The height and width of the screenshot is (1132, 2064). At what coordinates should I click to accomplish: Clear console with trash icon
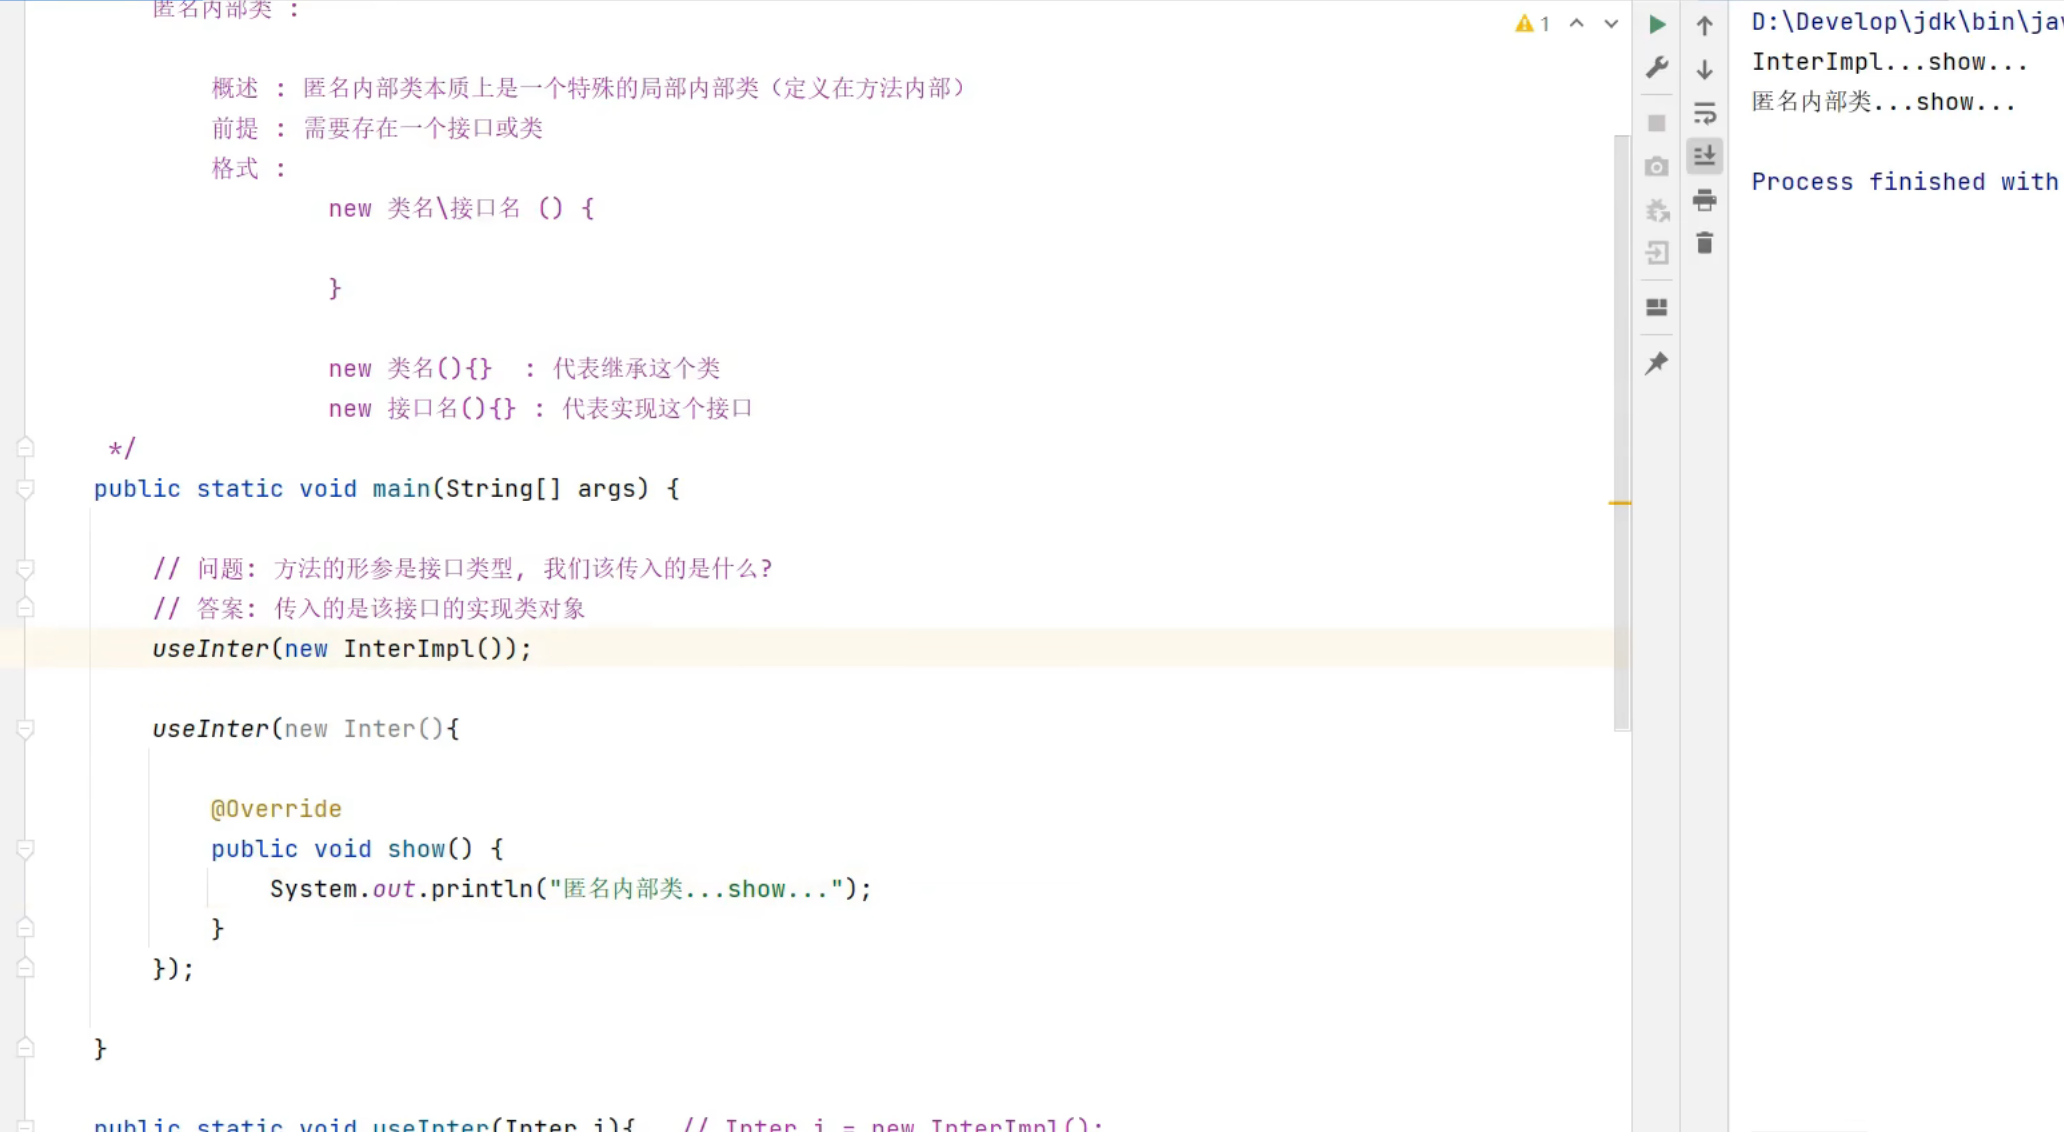click(x=1705, y=243)
